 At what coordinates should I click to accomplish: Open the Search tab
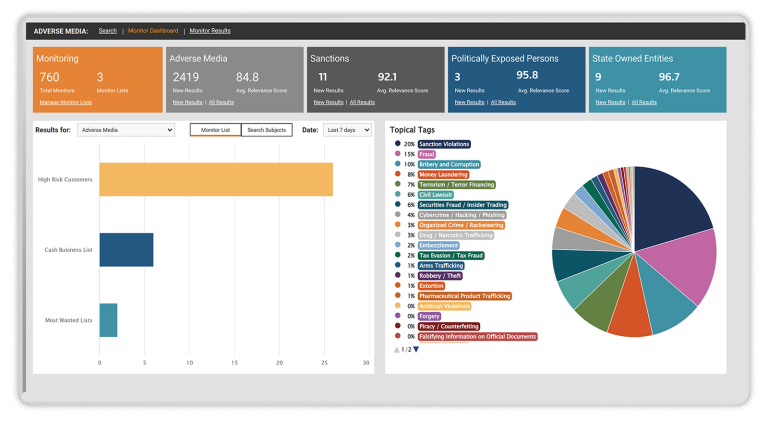(x=107, y=31)
